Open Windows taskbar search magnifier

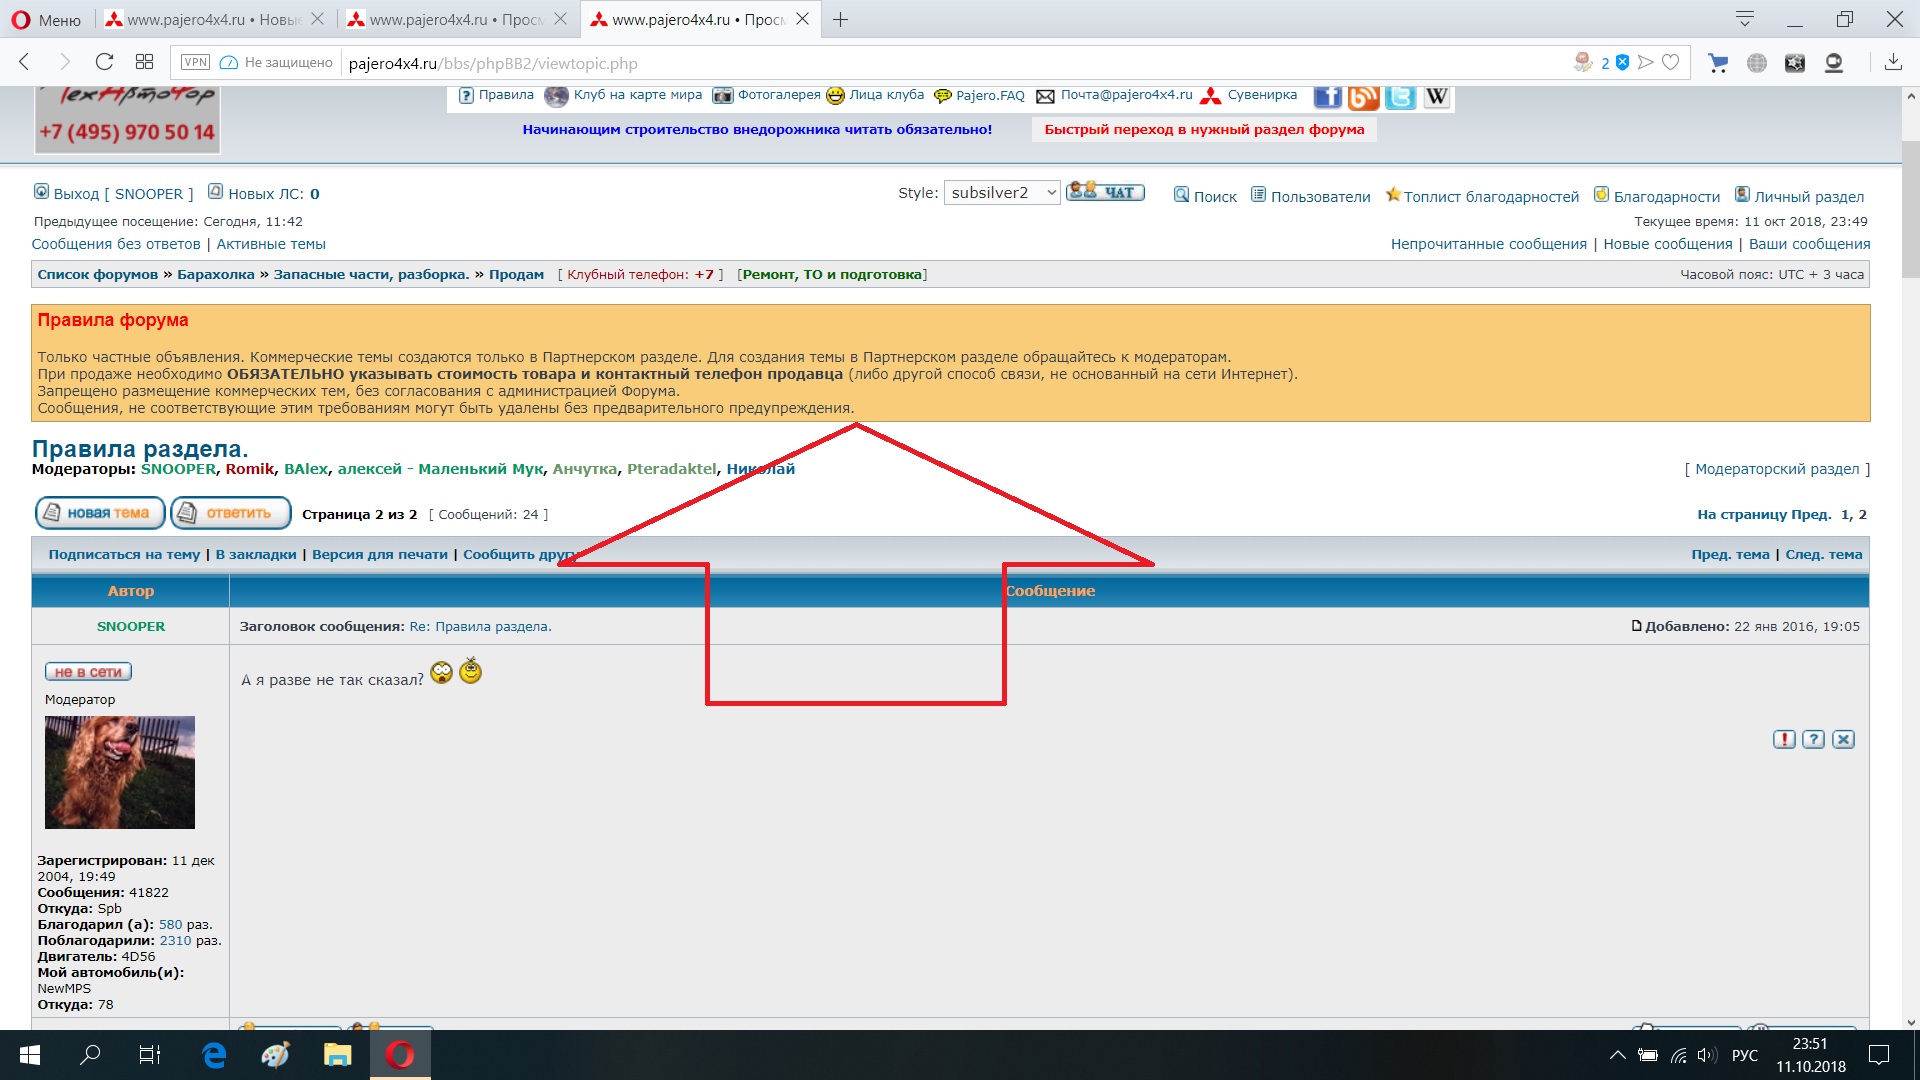[91, 1055]
